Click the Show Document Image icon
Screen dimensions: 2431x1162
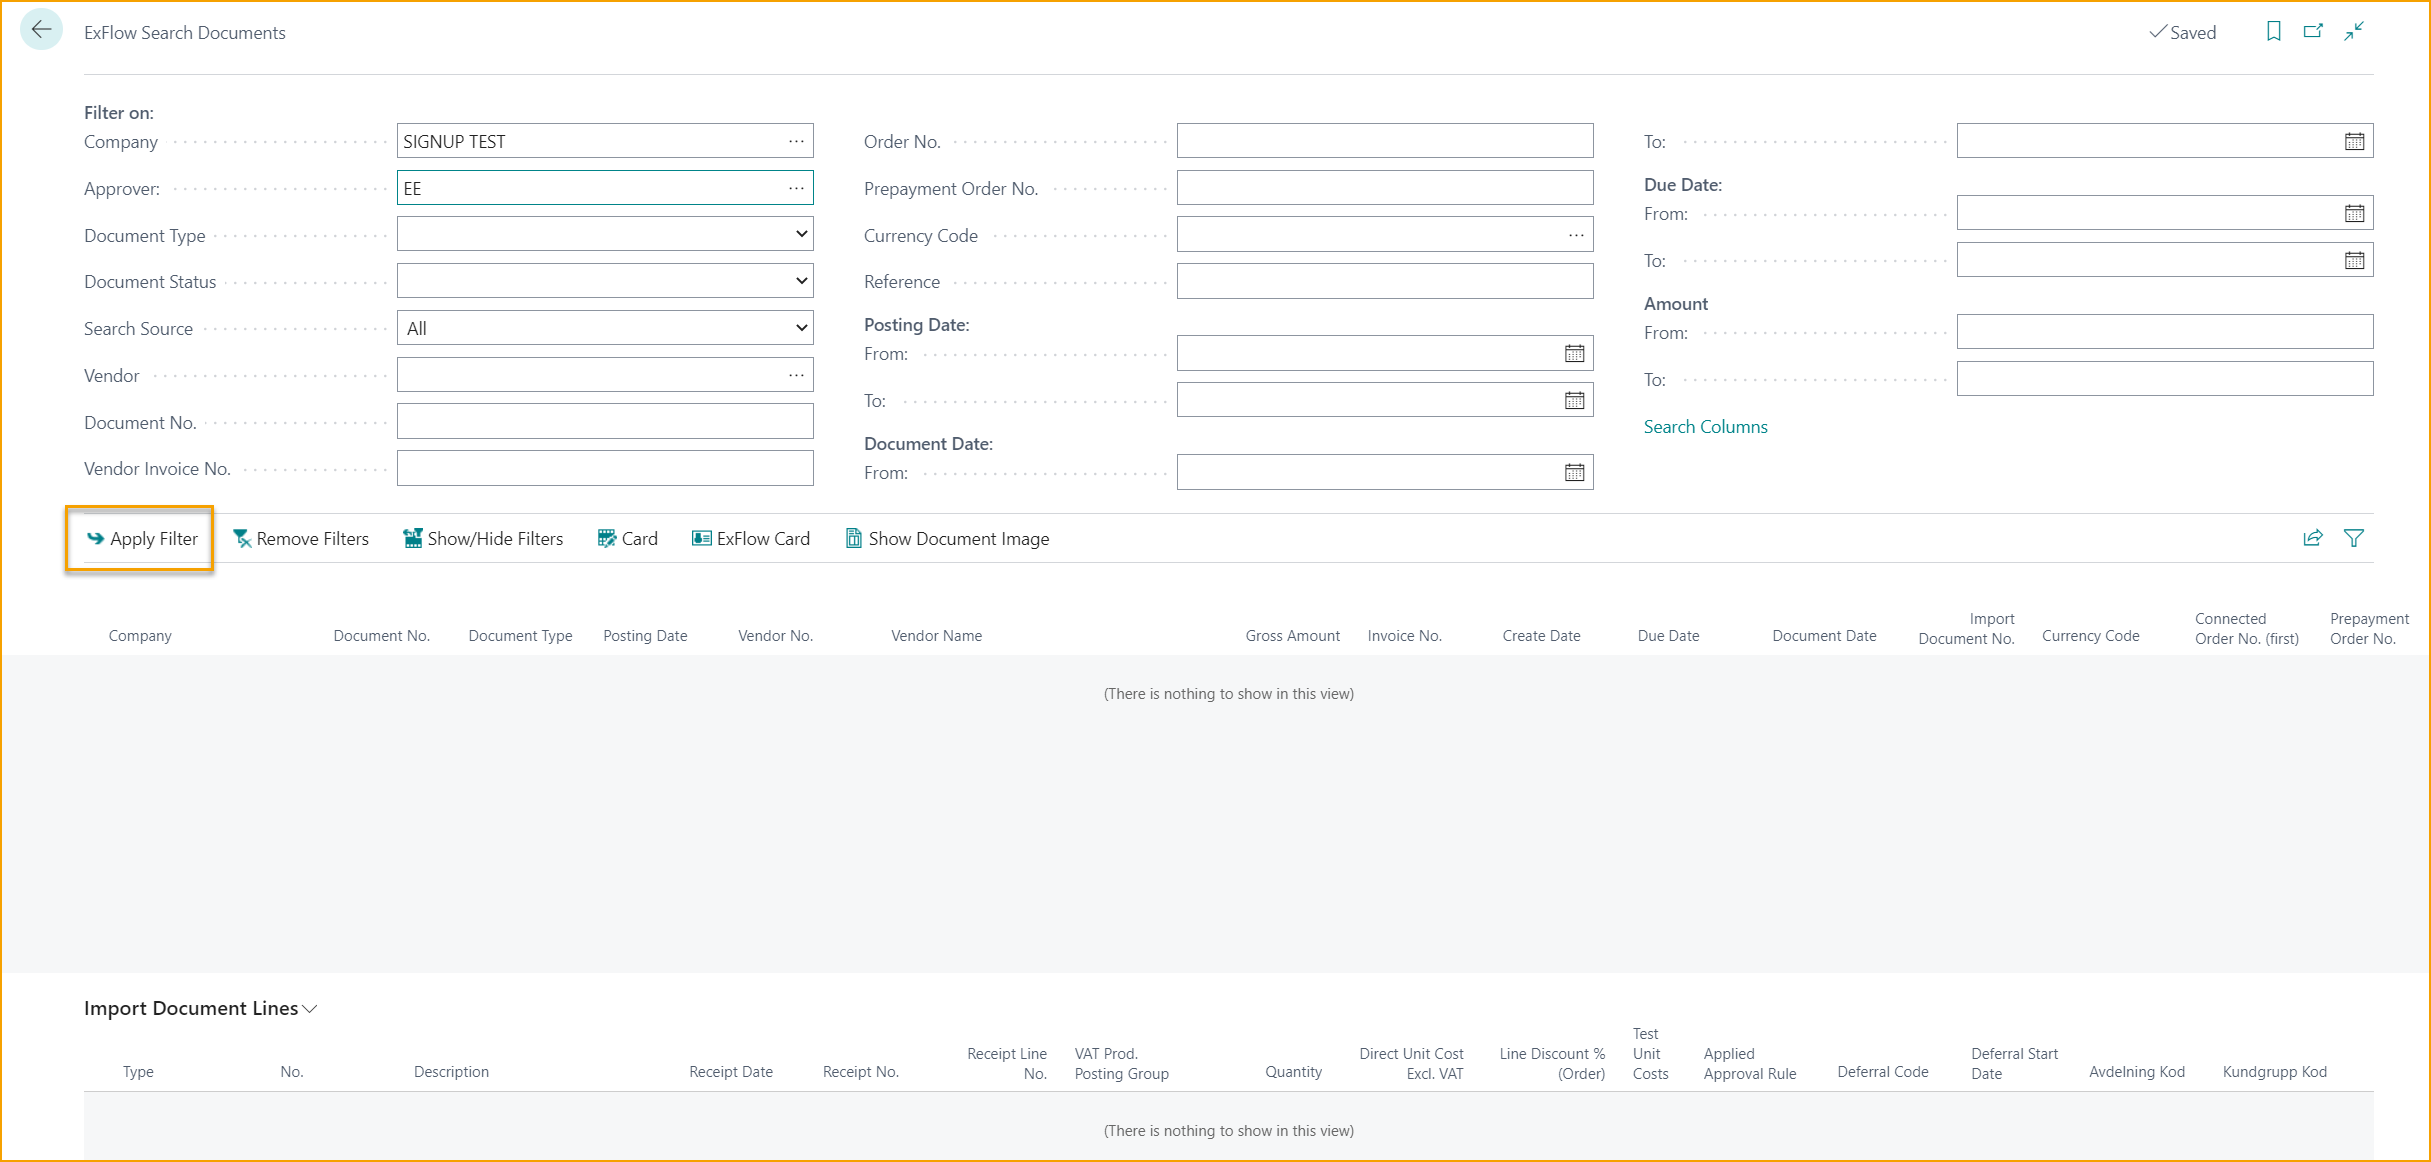[853, 538]
